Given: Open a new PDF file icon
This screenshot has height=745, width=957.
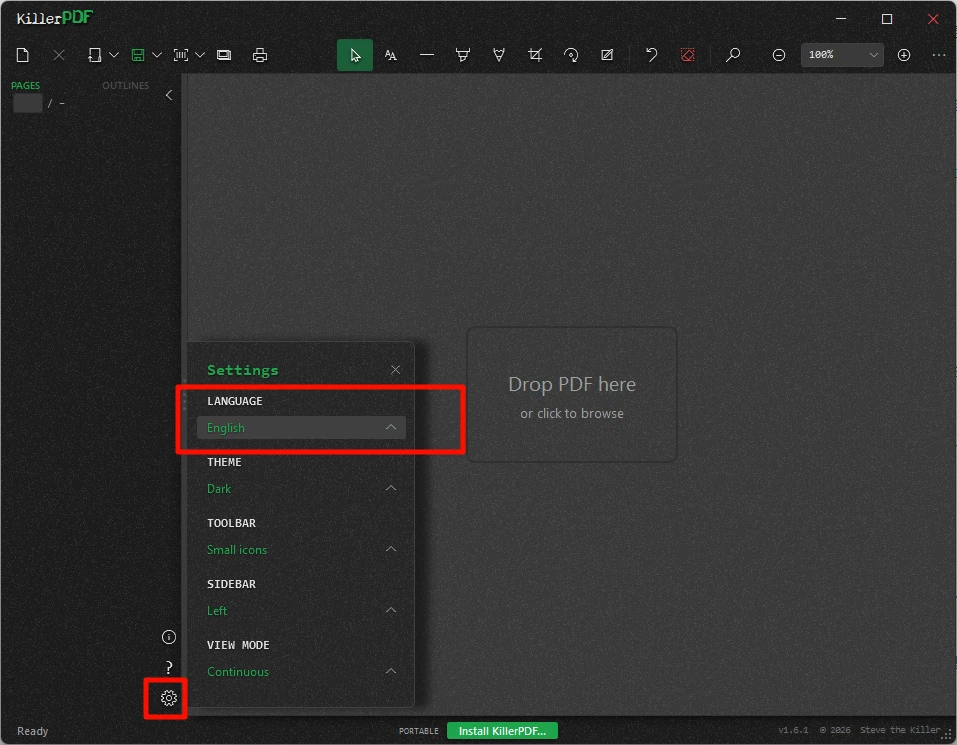Looking at the screenshot, I should coord(23,55).
